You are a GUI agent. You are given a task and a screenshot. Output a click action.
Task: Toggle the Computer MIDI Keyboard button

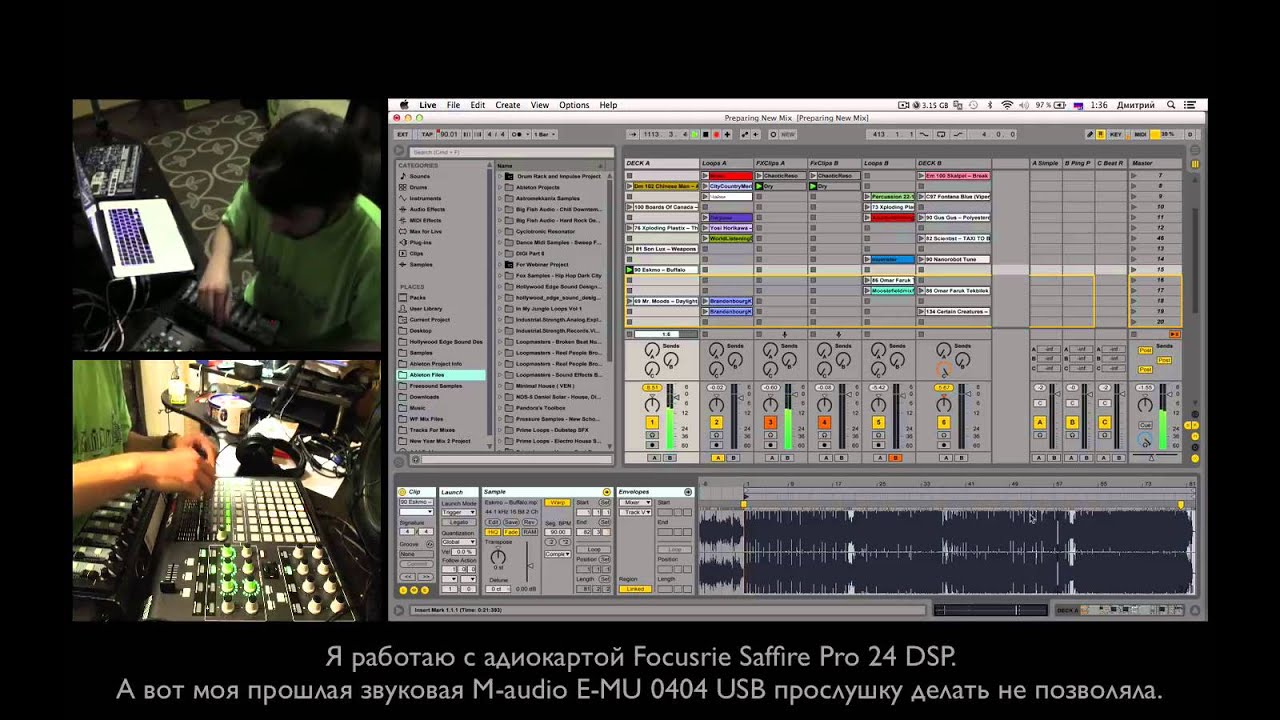click(x=1100, y=133)
